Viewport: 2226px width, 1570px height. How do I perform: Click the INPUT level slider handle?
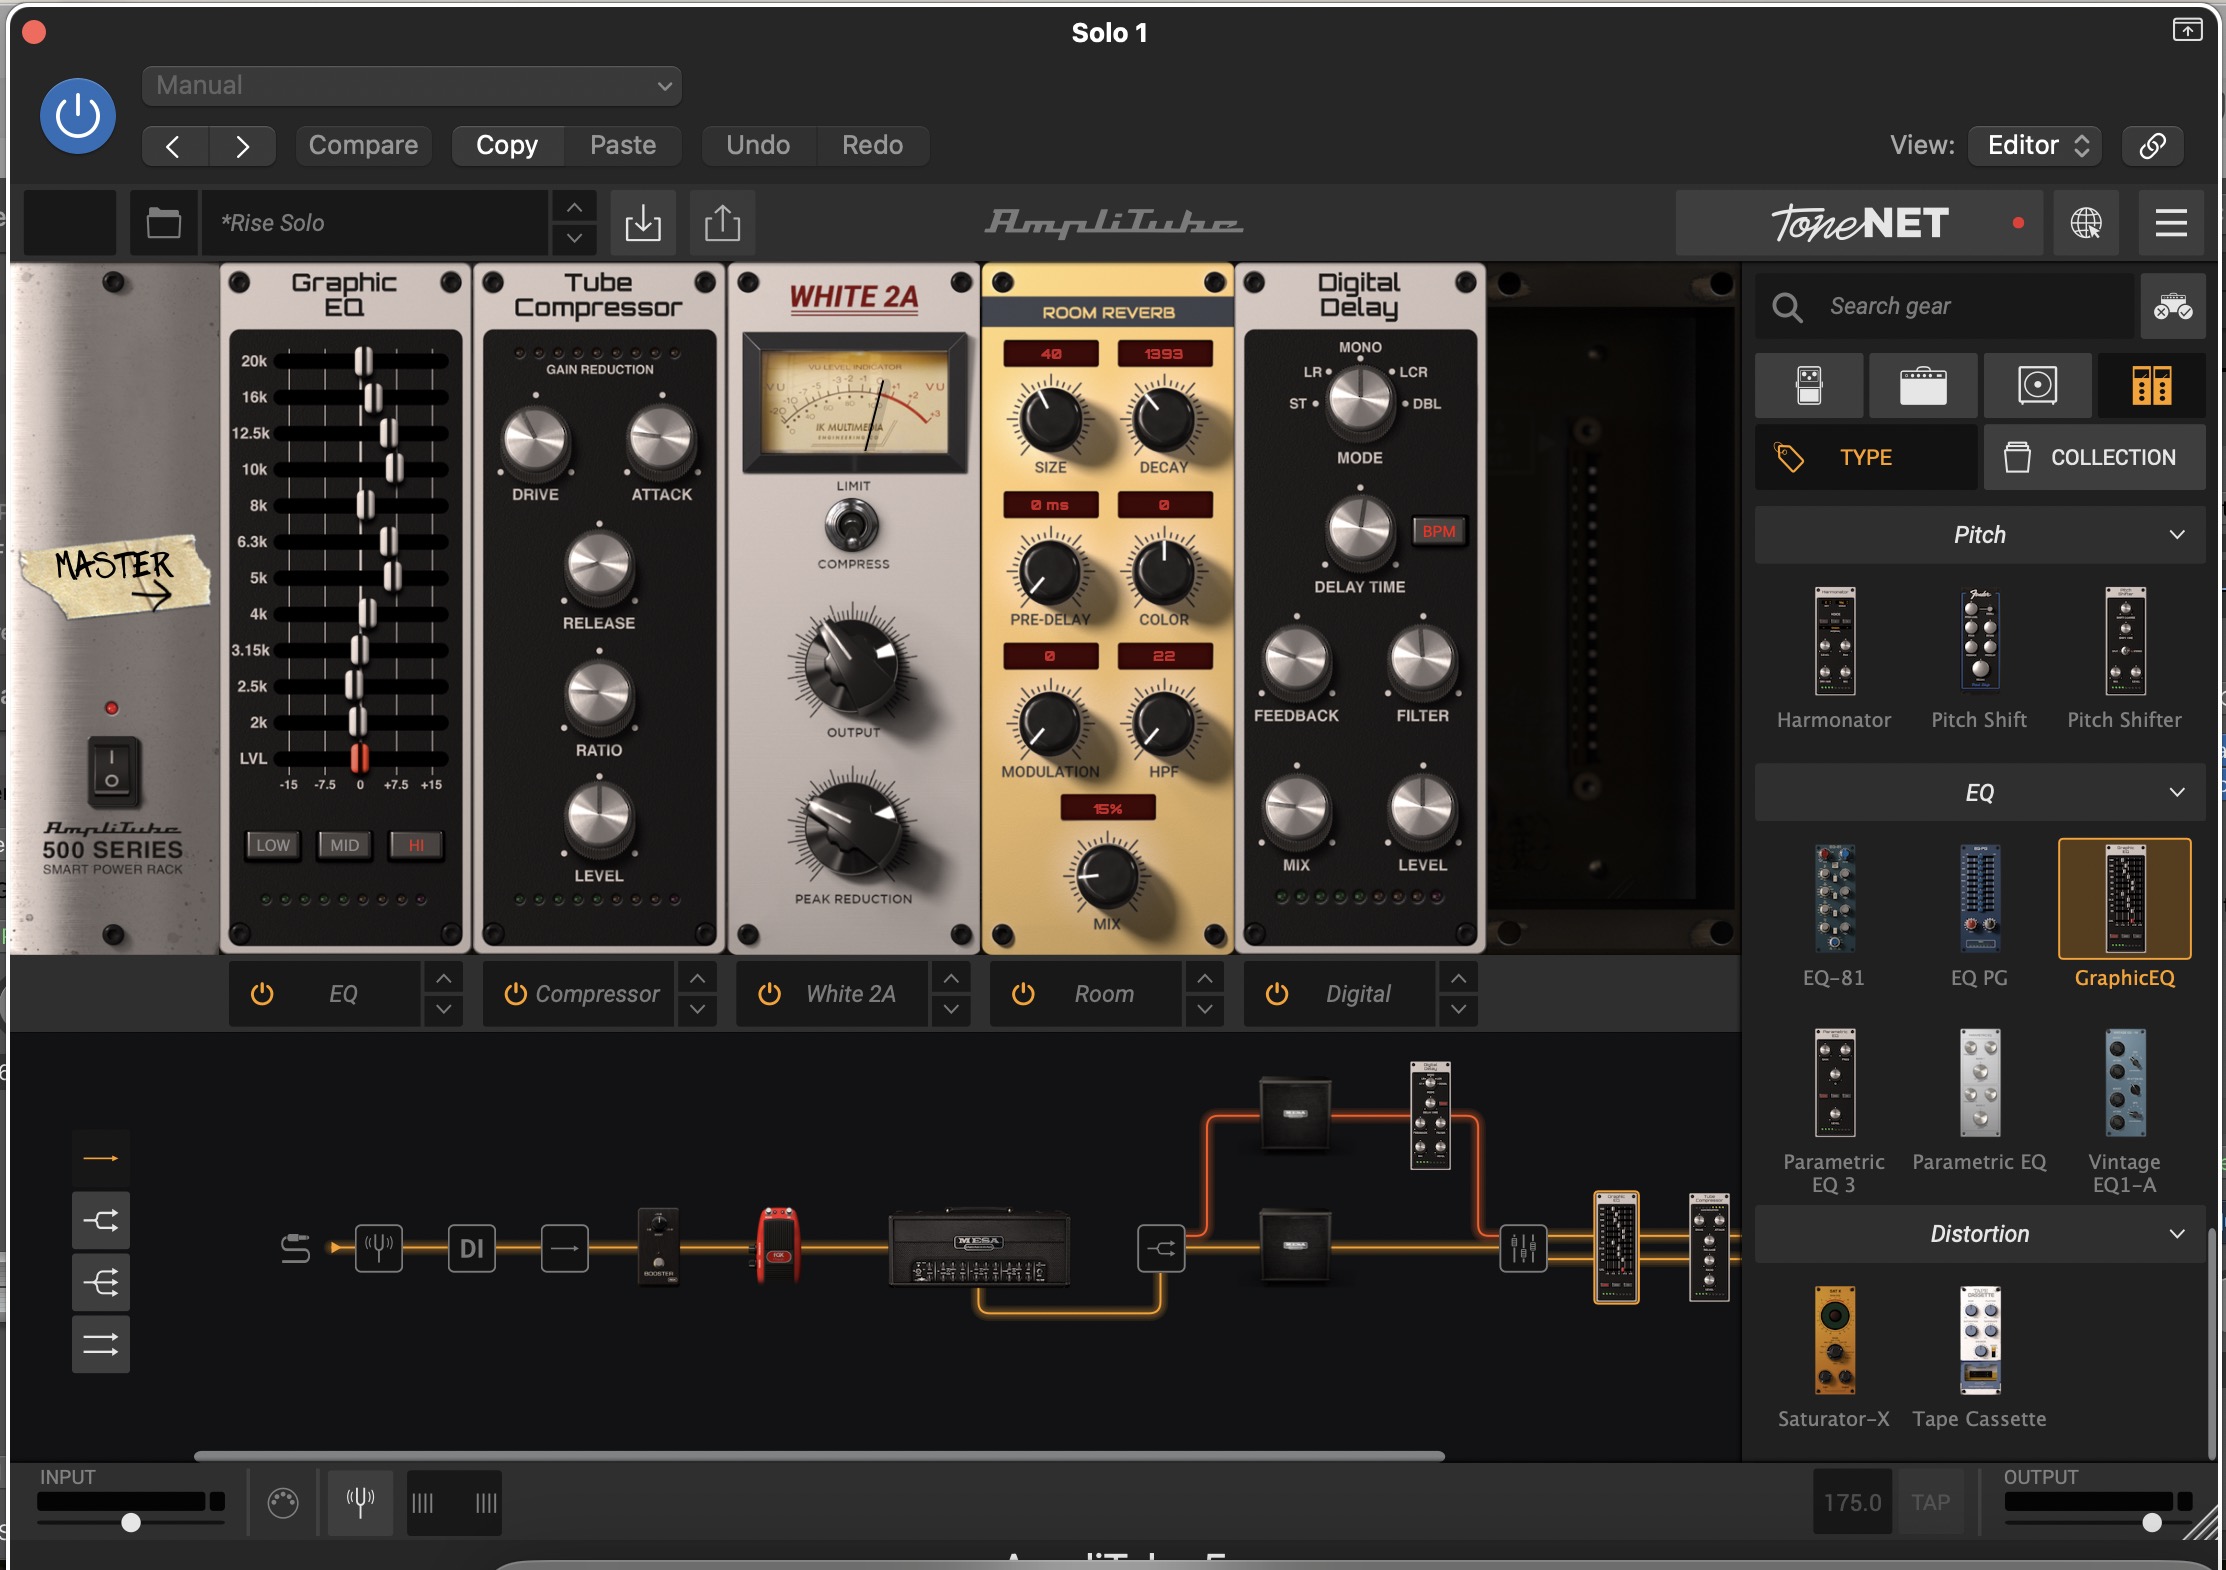tap(131, 1523)
